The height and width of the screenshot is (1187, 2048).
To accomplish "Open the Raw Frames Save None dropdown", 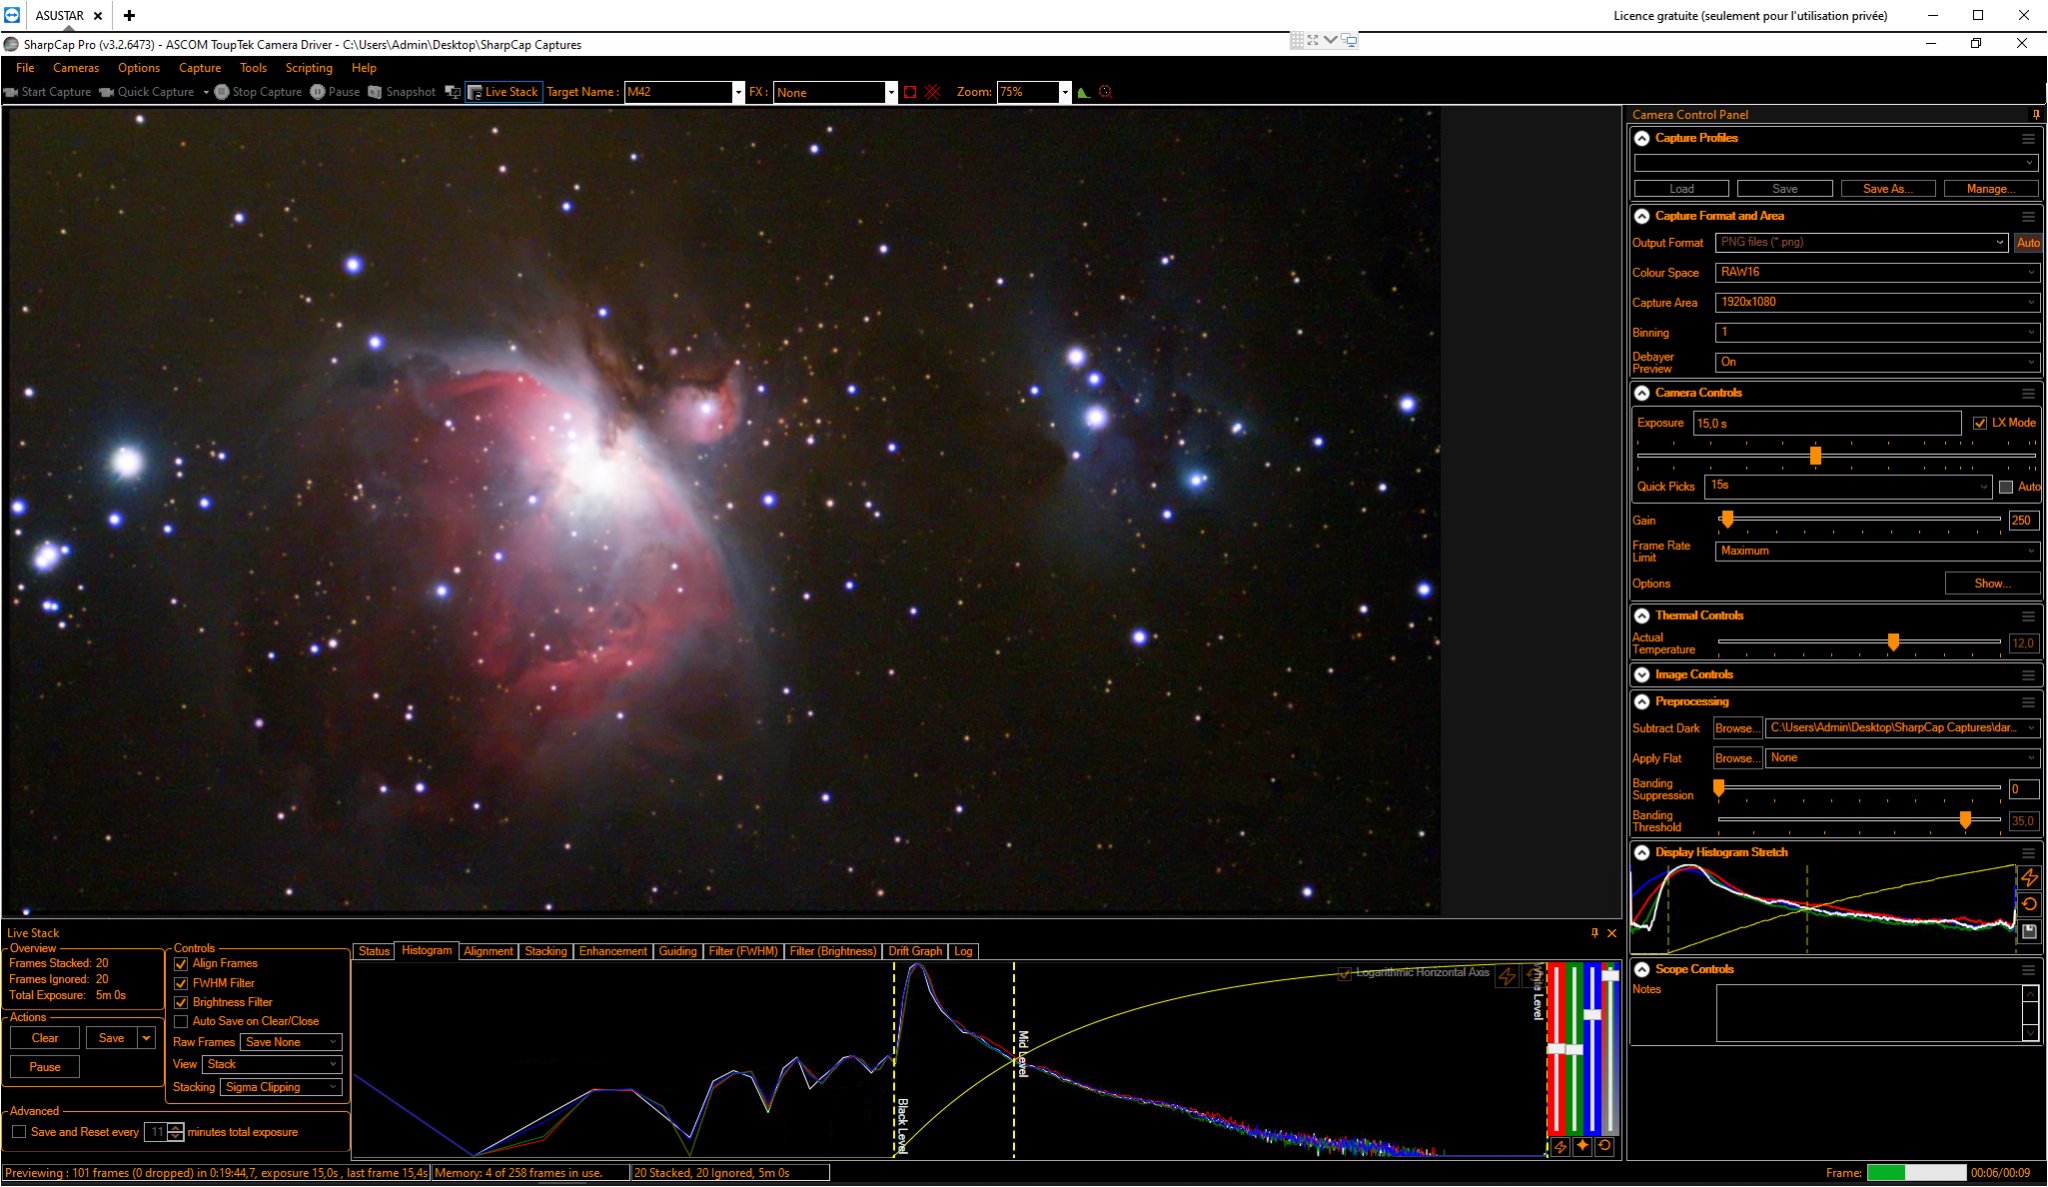I will (291, 1042).
